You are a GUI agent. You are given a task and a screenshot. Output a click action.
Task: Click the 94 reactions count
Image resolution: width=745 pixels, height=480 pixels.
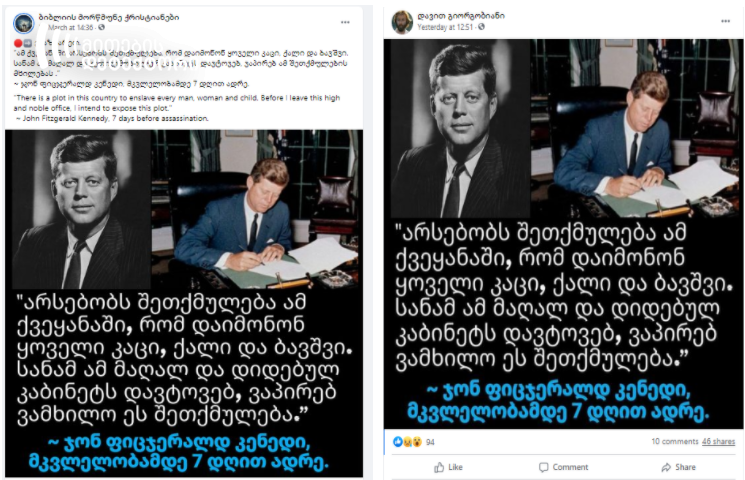[430, 442]
